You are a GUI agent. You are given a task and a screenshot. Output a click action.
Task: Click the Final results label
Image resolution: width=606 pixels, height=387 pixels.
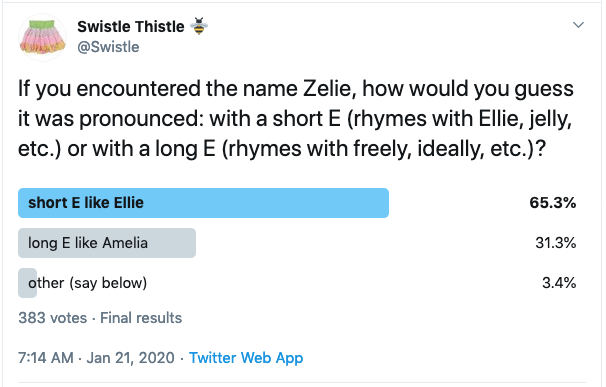(x=141, y=318)
